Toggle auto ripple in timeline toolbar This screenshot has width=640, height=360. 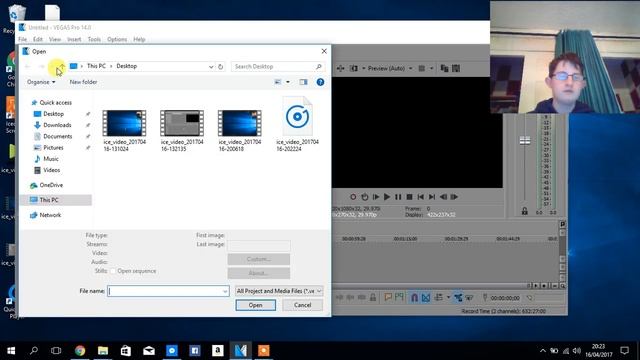(x=439, y=298)
